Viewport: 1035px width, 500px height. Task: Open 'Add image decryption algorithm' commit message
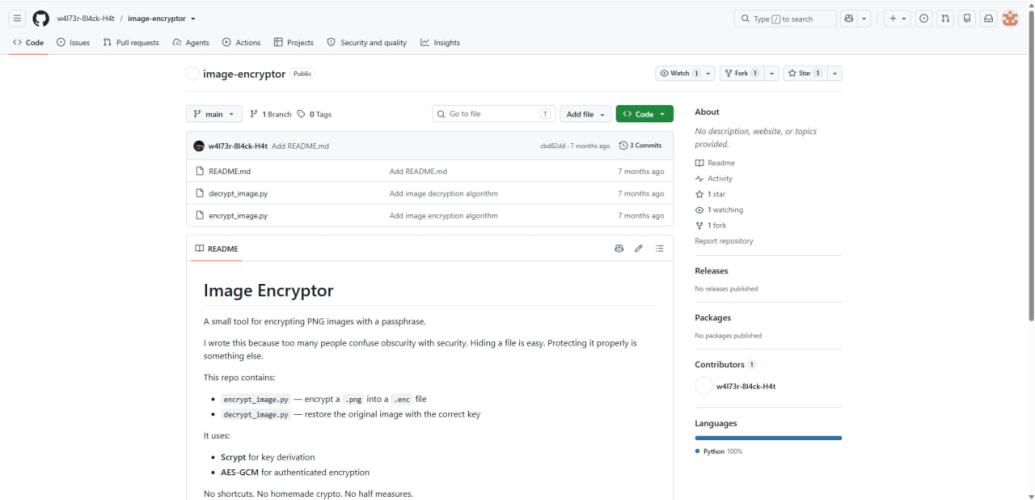pos(444,194)
